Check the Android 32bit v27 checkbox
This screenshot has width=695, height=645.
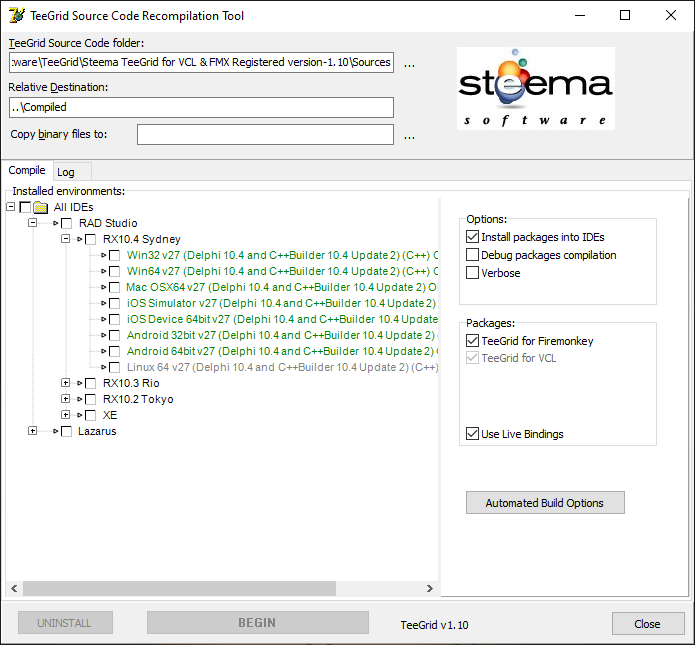click(114, 335)
